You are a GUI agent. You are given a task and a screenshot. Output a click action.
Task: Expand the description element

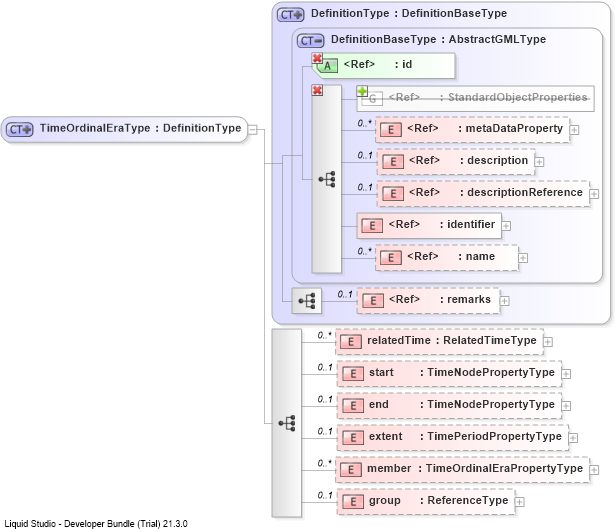tap(539, 162)
